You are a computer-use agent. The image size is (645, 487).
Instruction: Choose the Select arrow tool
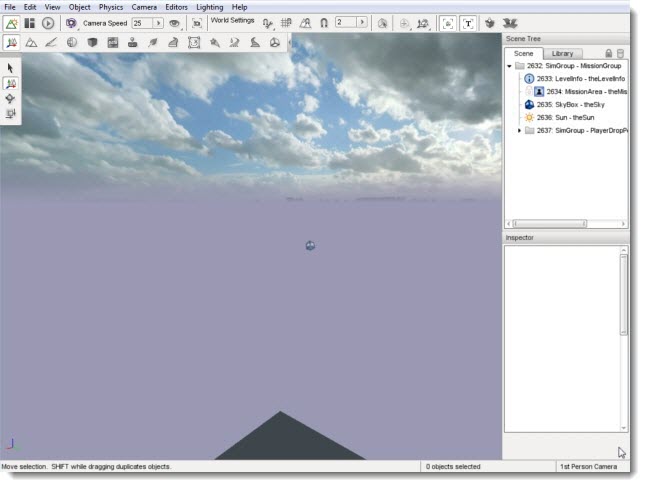(x=10, y=68)
